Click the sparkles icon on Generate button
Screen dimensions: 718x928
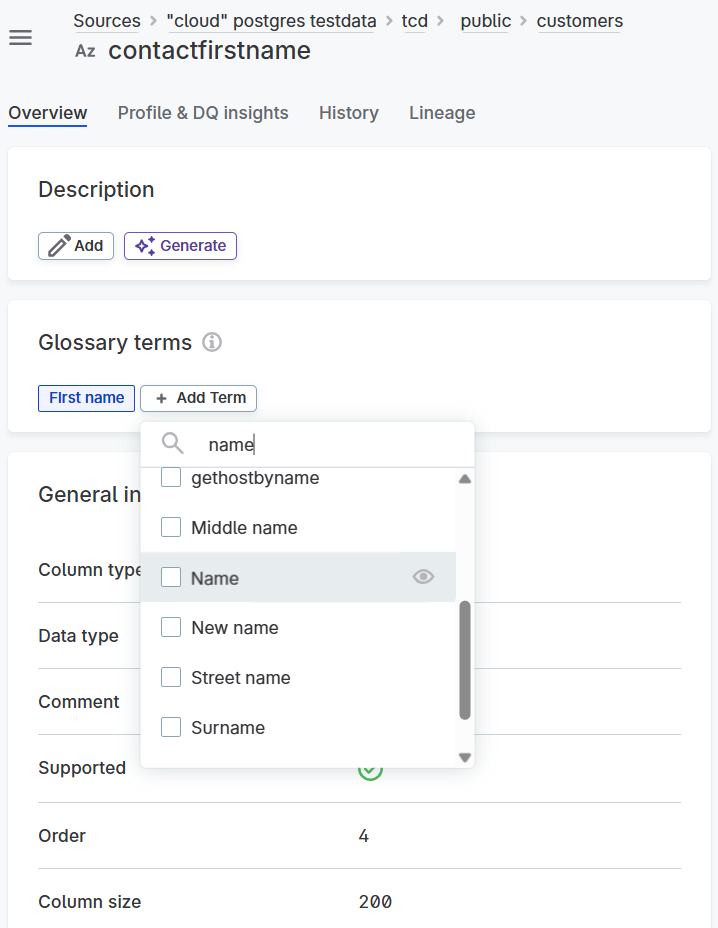(144, 245)
